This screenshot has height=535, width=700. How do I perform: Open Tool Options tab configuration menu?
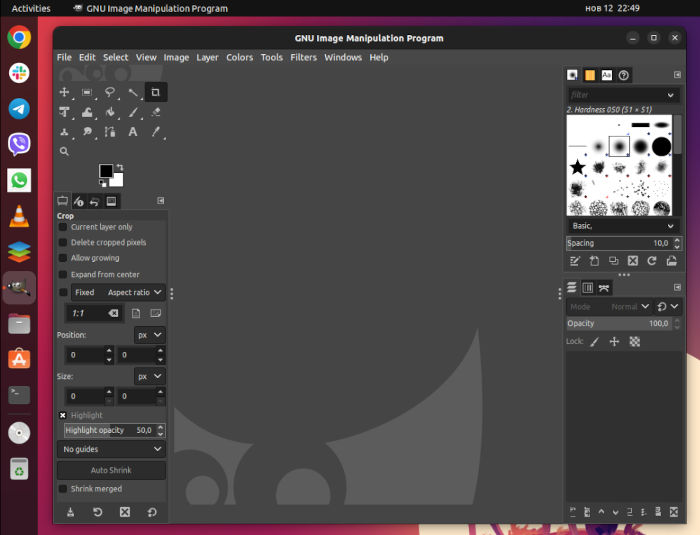pos(161,201)
